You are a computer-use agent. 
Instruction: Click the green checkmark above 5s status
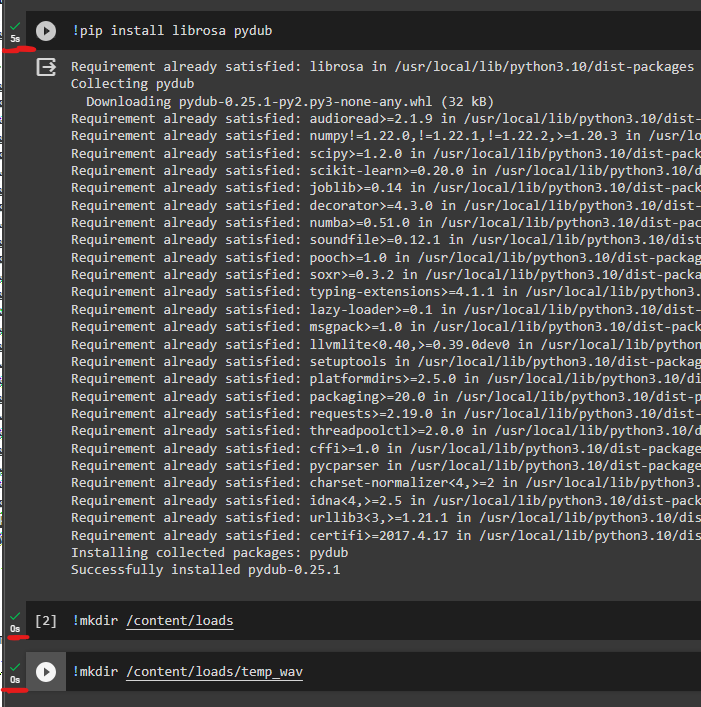pos(15,27)
